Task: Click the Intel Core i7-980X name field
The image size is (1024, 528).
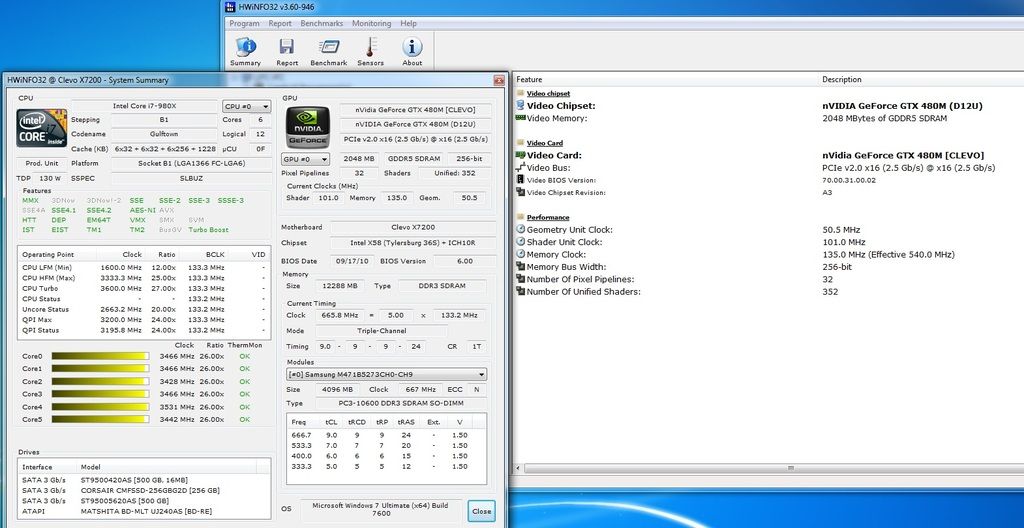Action: click(x=144, y=106)
